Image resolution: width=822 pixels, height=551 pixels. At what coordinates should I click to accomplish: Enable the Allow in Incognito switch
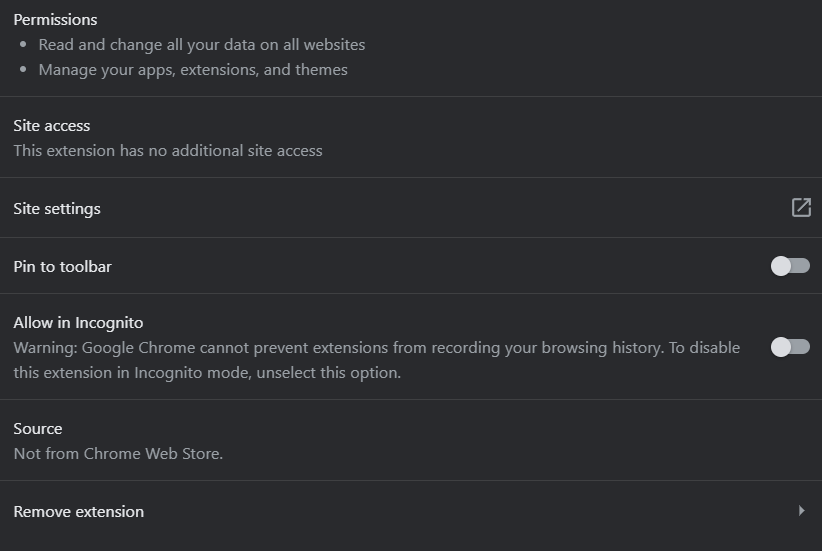point(790,347)
